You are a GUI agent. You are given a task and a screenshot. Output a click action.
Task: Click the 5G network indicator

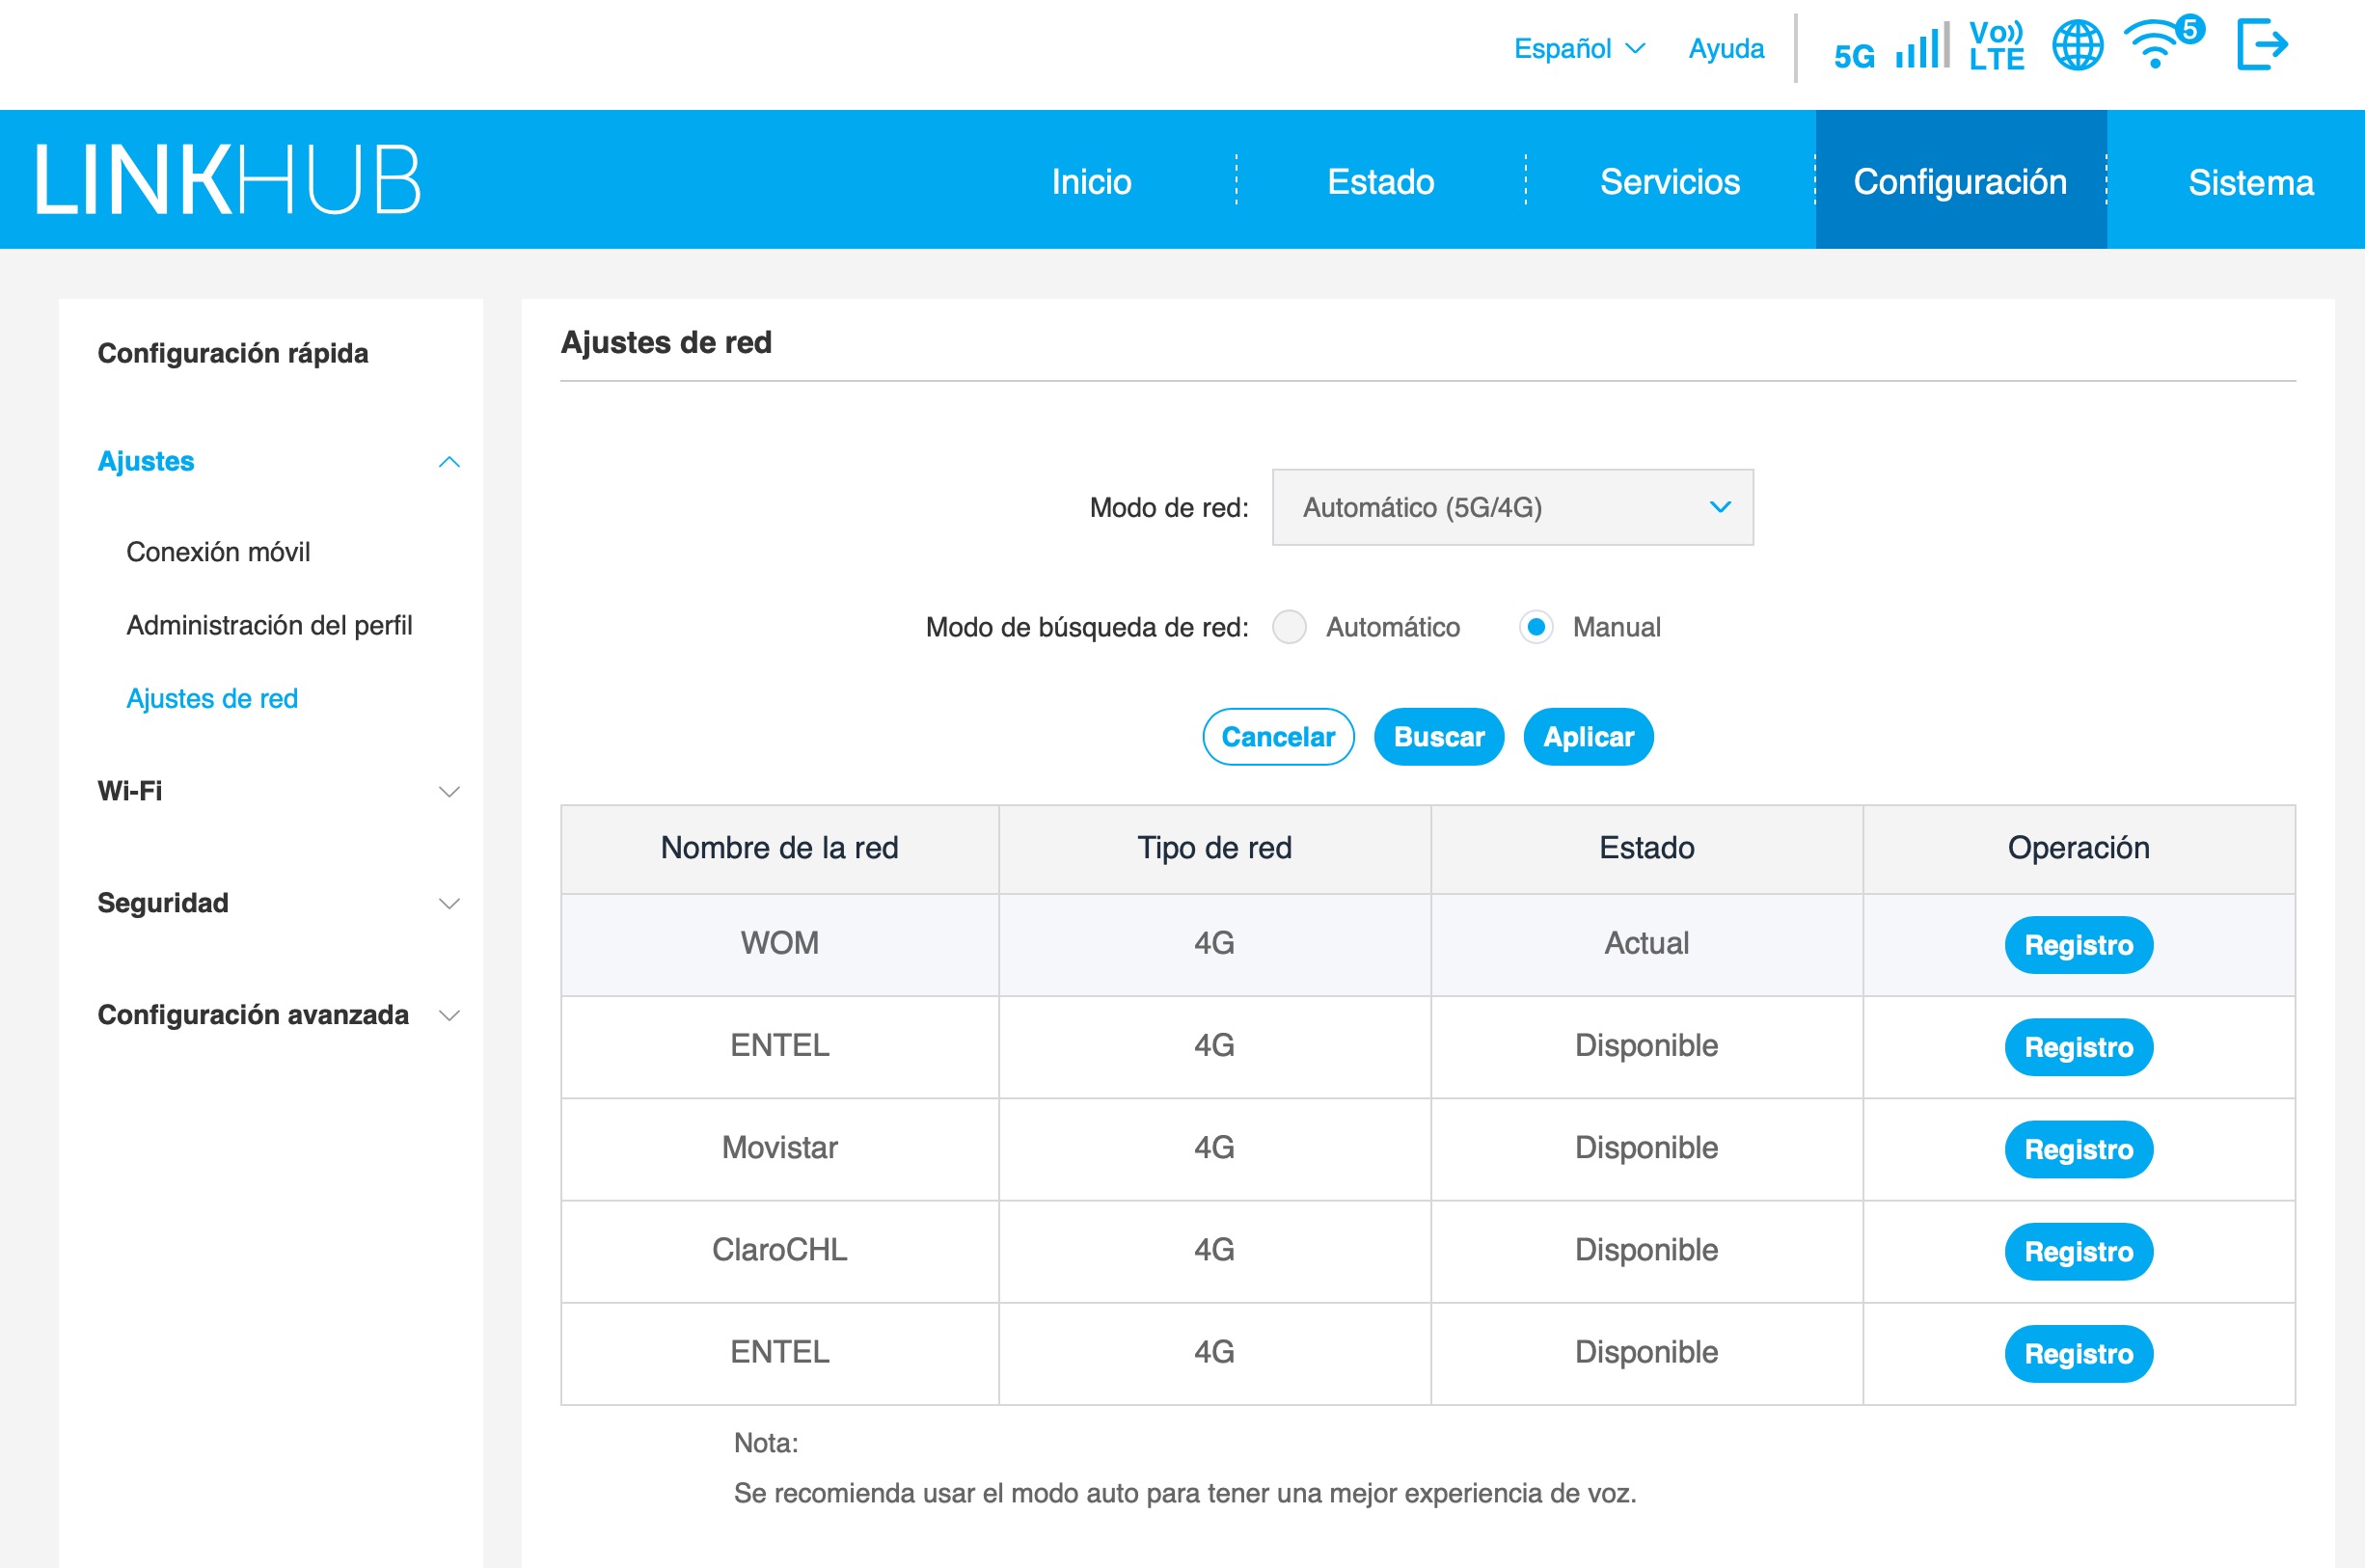pyautogui.click(x=1854, y=55)
